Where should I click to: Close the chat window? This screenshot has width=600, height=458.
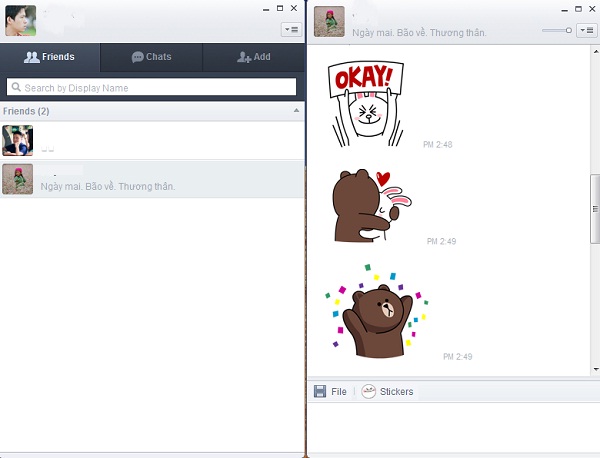[592, 9]
